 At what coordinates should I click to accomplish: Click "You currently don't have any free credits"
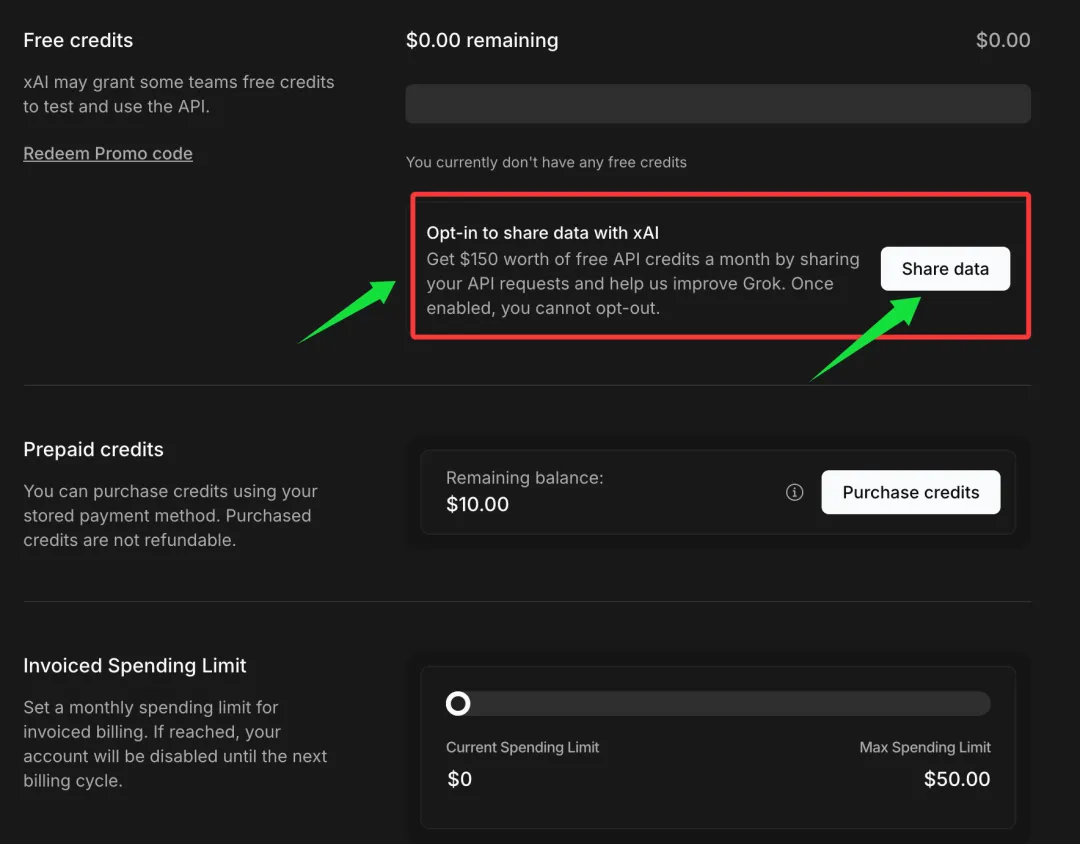546,162
